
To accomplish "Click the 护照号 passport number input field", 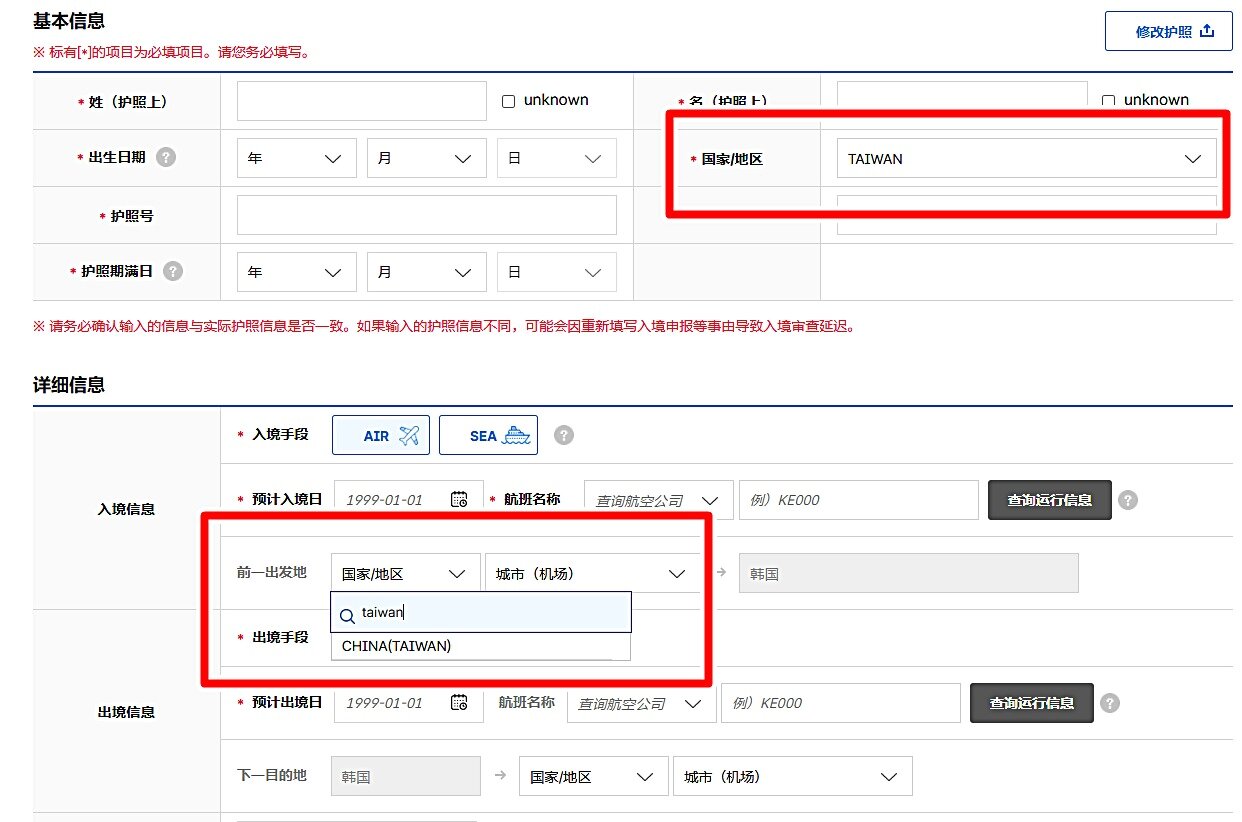I will point(426,215).
